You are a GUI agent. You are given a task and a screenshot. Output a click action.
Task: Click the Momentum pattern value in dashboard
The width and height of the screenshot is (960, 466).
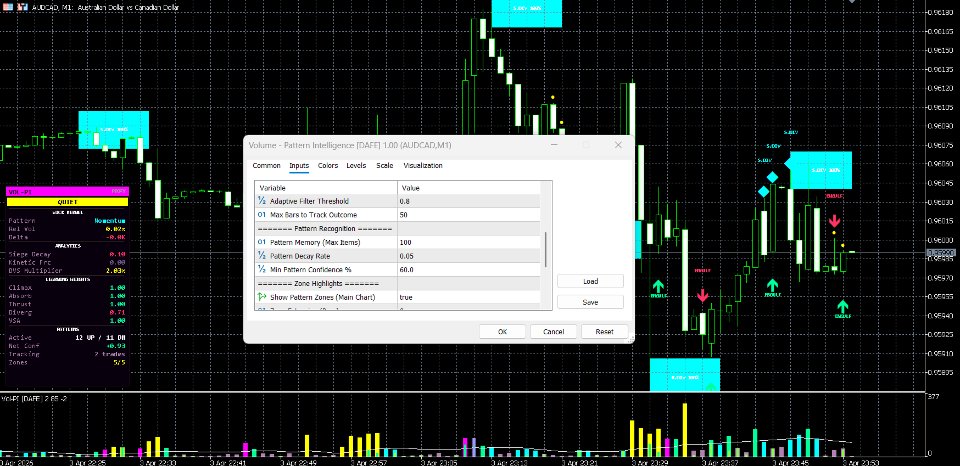[110, 220]
